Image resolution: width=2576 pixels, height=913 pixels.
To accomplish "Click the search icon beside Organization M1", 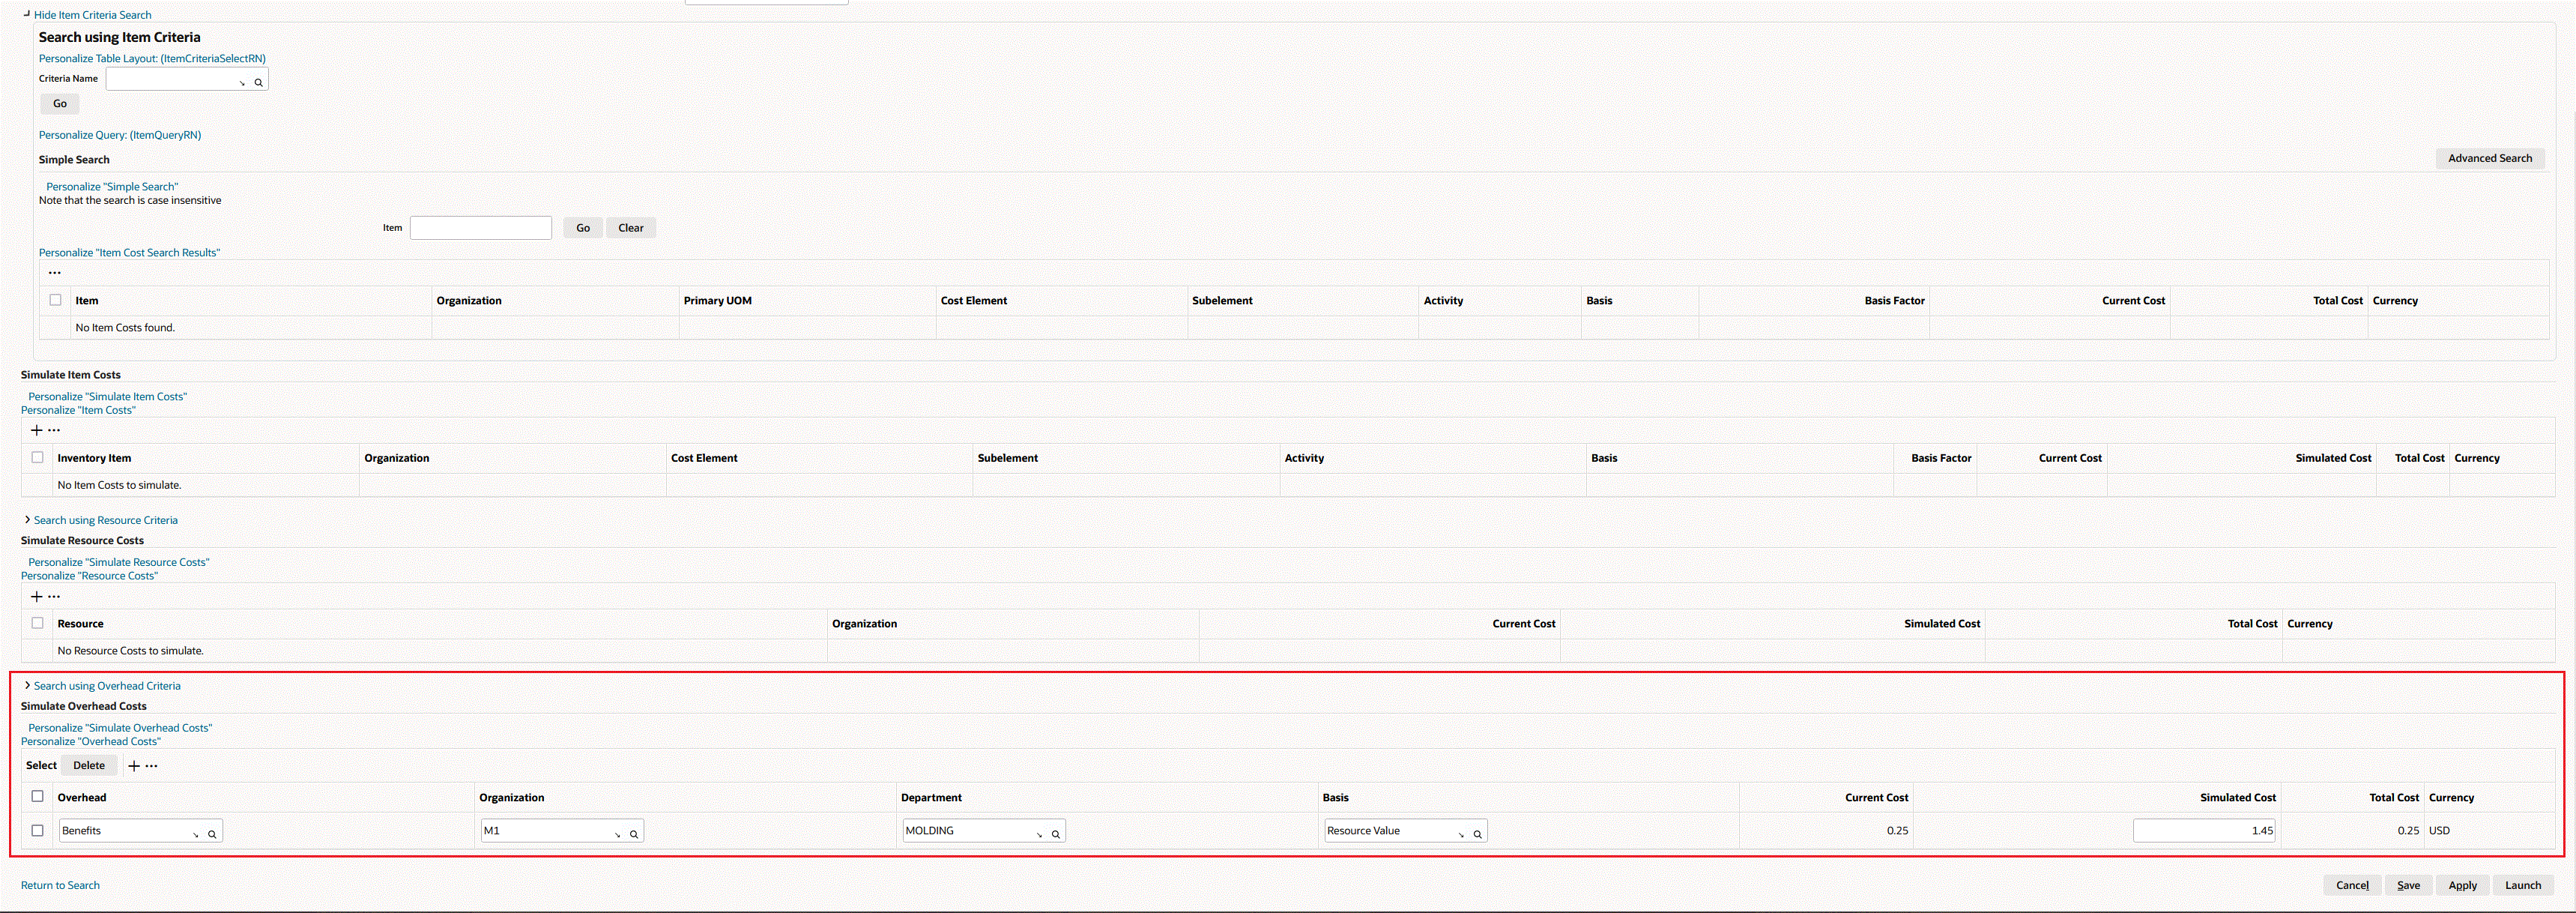I will (x=634, y=834).
